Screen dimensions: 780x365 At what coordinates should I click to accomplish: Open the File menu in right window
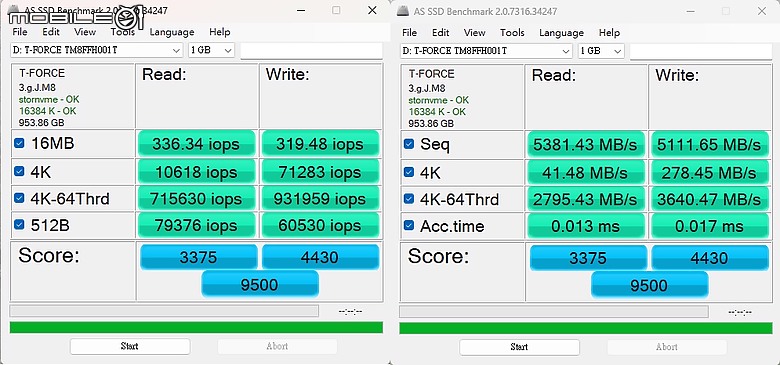point(409,33)
